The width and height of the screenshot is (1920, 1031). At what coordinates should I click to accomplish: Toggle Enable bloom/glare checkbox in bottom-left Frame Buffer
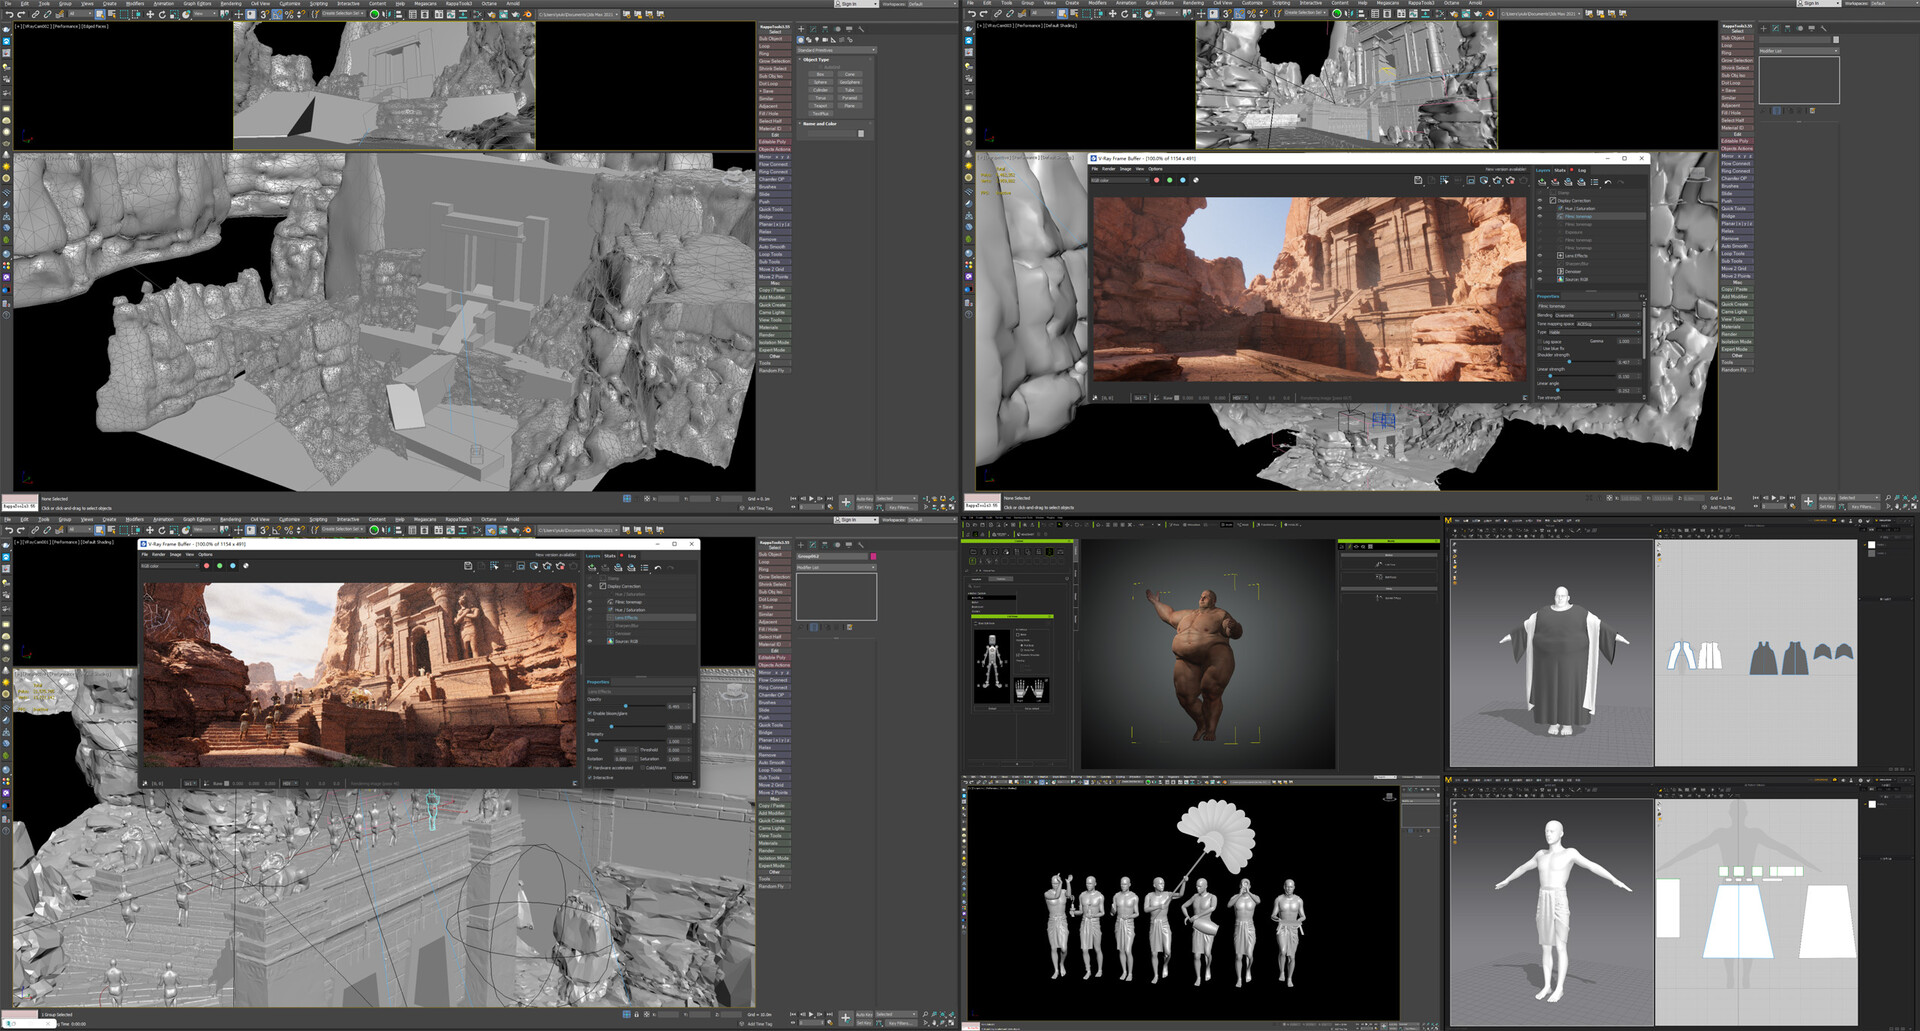[590, 713]
